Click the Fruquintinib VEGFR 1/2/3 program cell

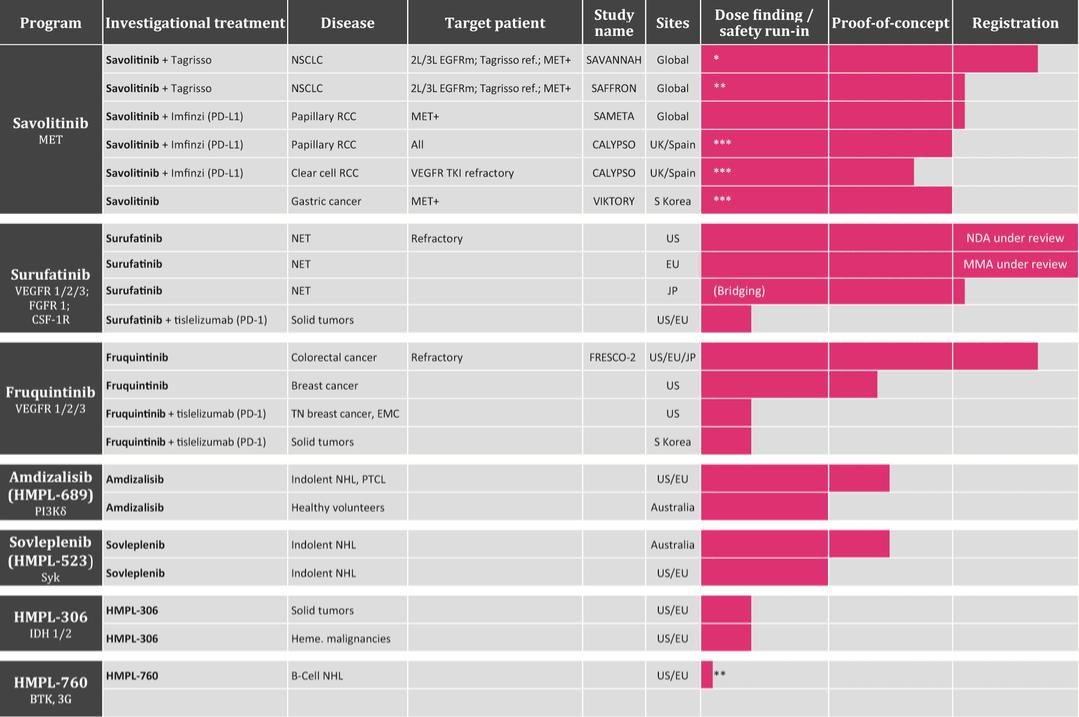[x=51, y=399]
